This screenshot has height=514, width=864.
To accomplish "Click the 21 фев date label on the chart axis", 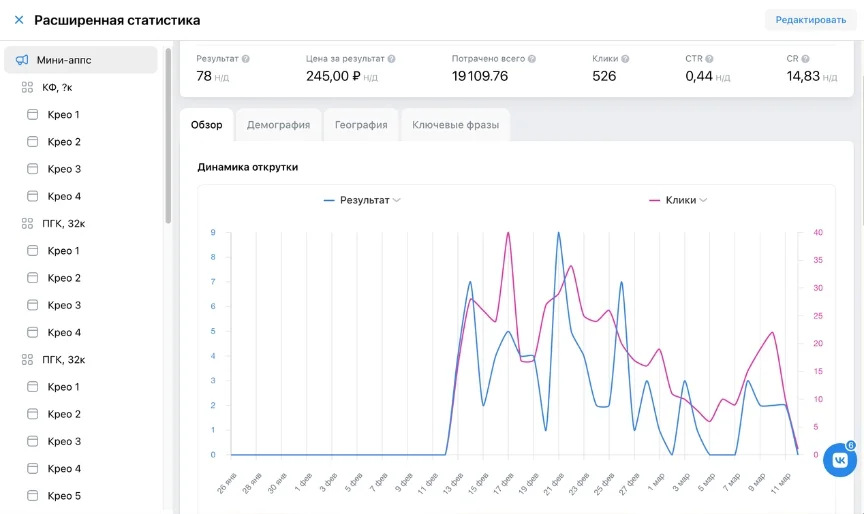I will (x=554, y=483).
